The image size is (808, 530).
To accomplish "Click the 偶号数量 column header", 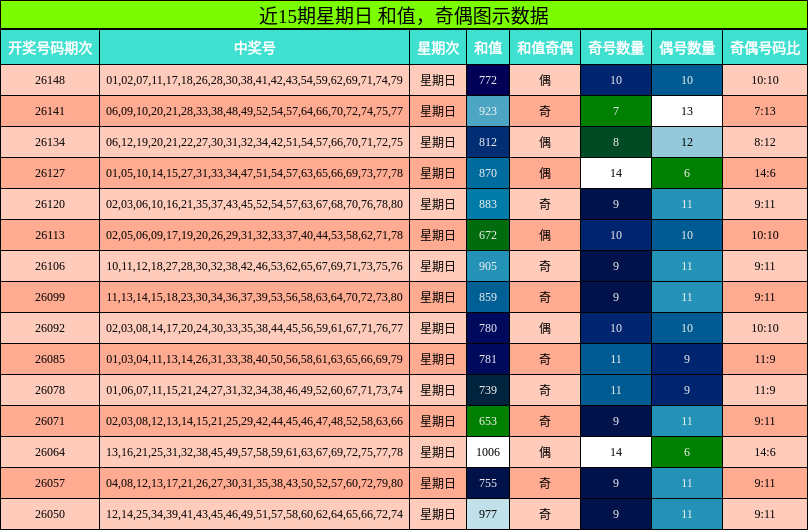I will [687, 47].
